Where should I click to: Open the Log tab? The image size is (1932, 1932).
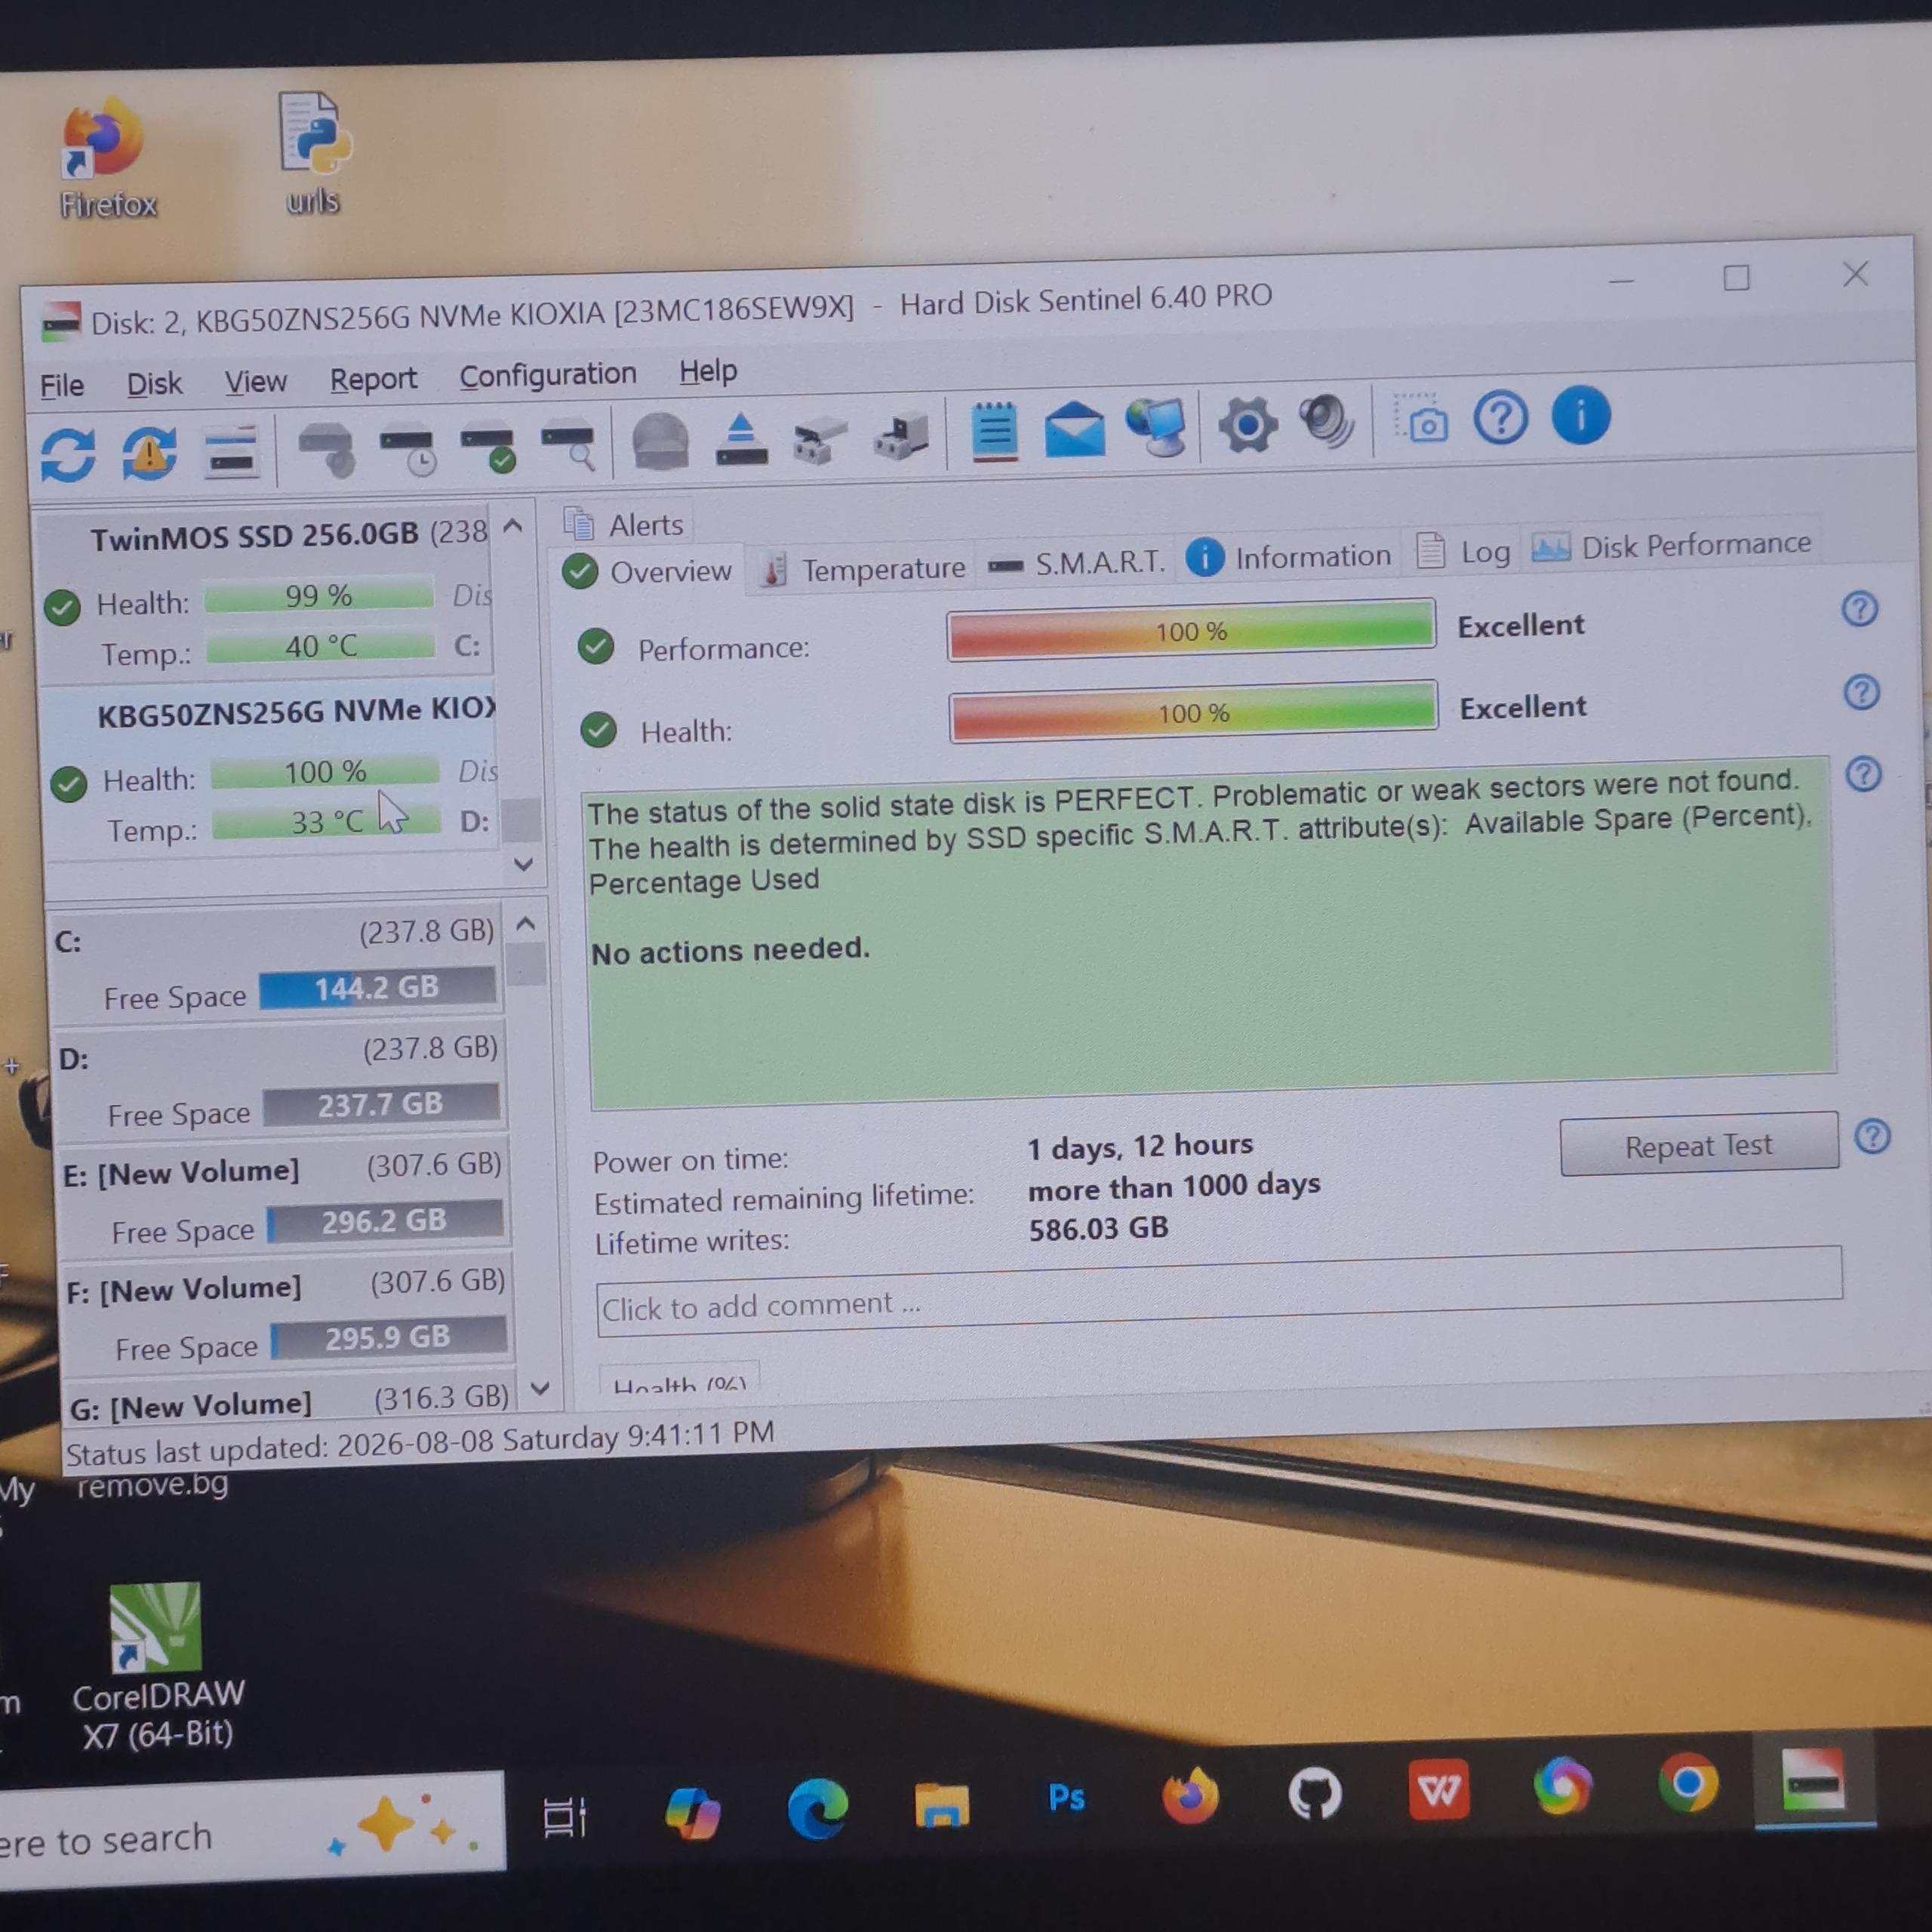tap(1463, 551)
